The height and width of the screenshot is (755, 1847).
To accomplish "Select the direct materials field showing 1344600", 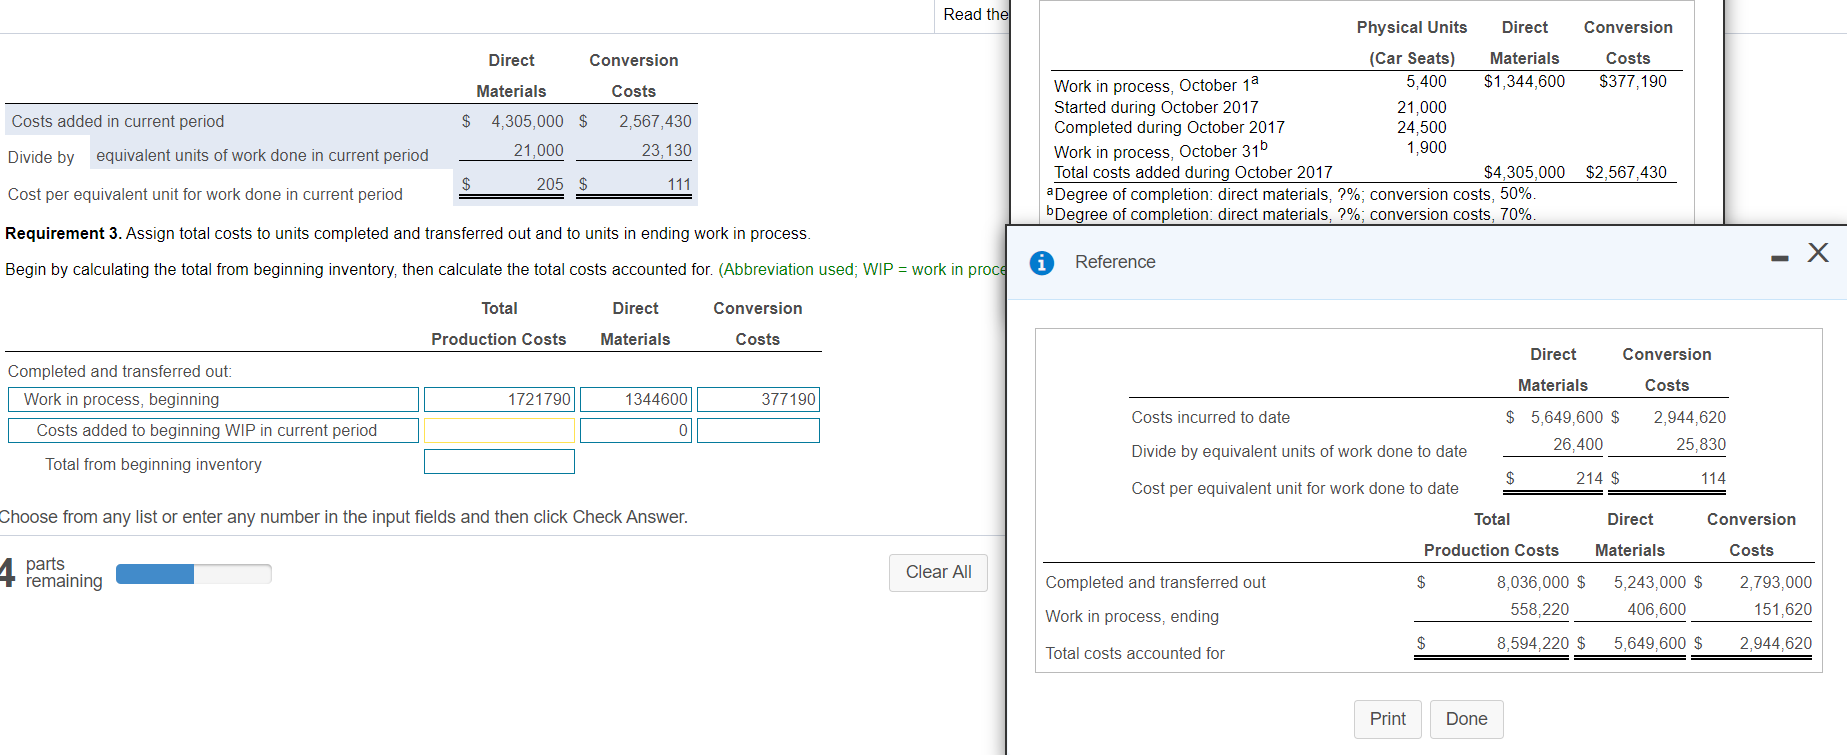I will 635,400.
